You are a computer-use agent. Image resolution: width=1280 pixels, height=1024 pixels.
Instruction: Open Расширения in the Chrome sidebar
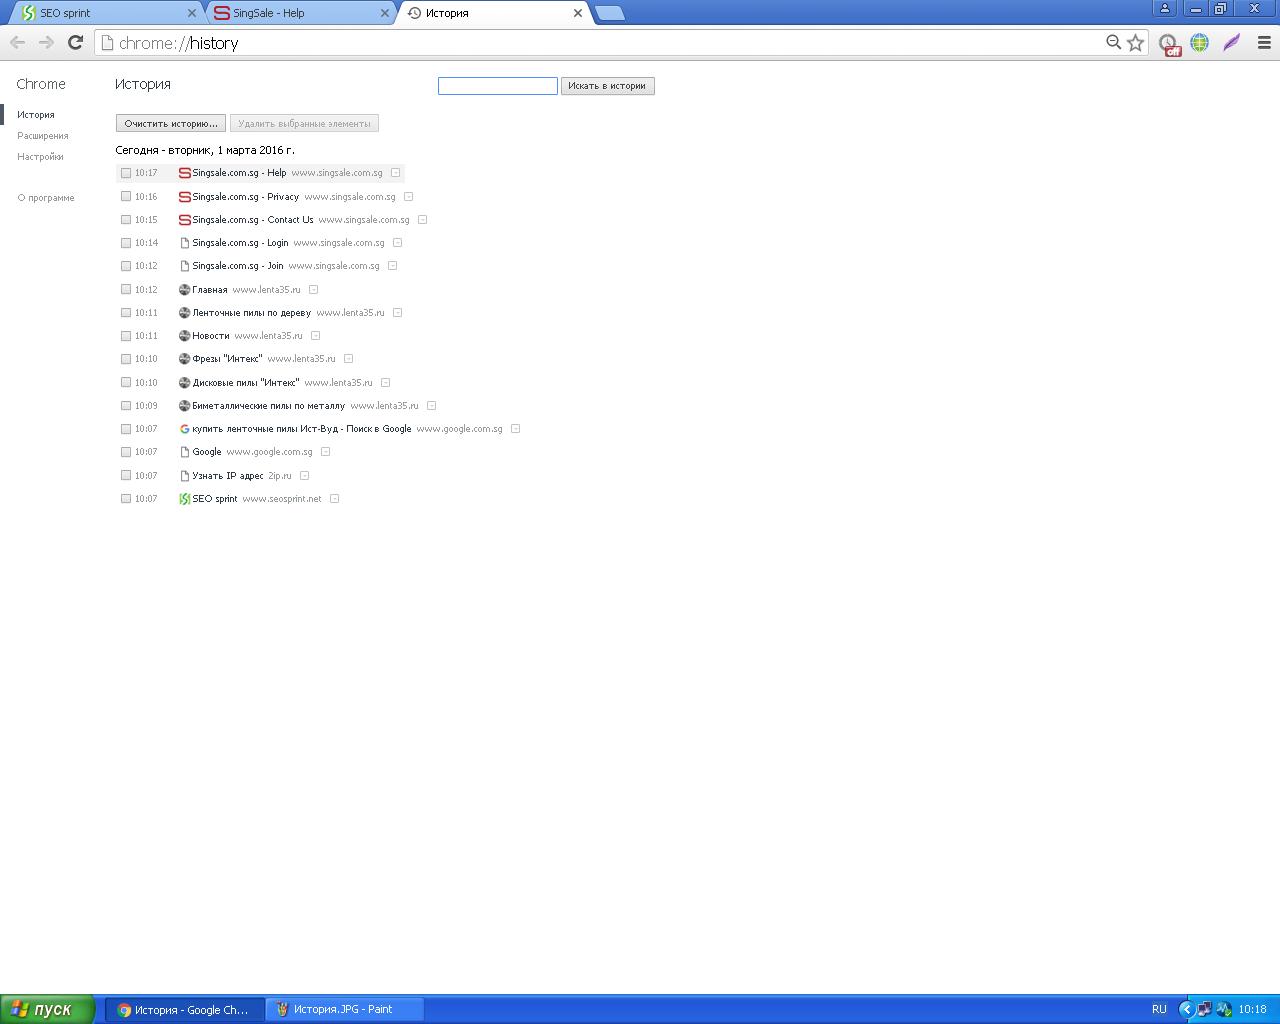43,136
